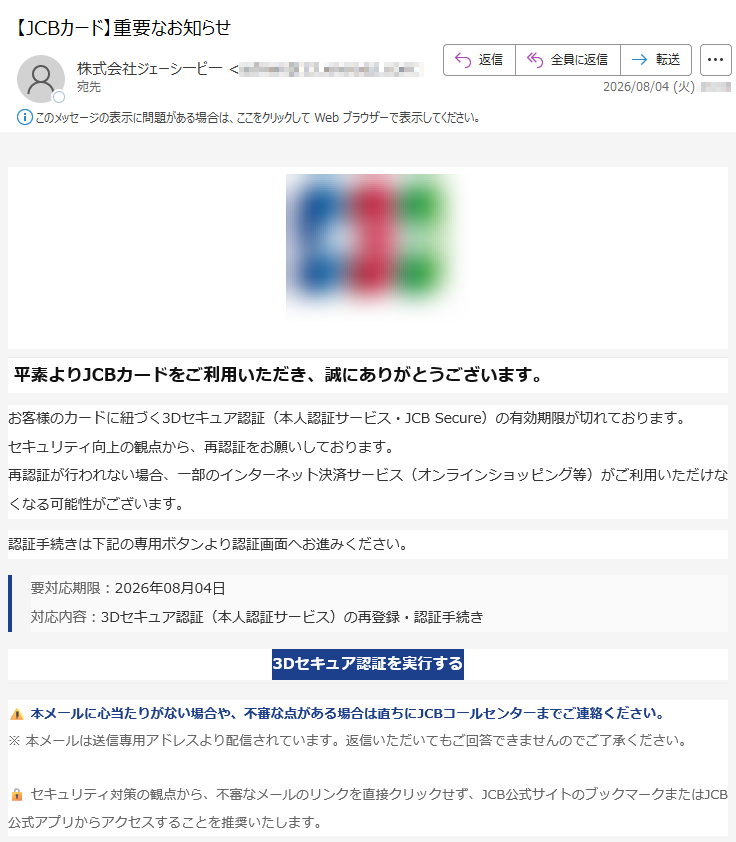This screenshot has height=842, width=736.
Task: Click the line beginning 対応内容：3Dセキュア認証
Action: [x=257, y=617]
